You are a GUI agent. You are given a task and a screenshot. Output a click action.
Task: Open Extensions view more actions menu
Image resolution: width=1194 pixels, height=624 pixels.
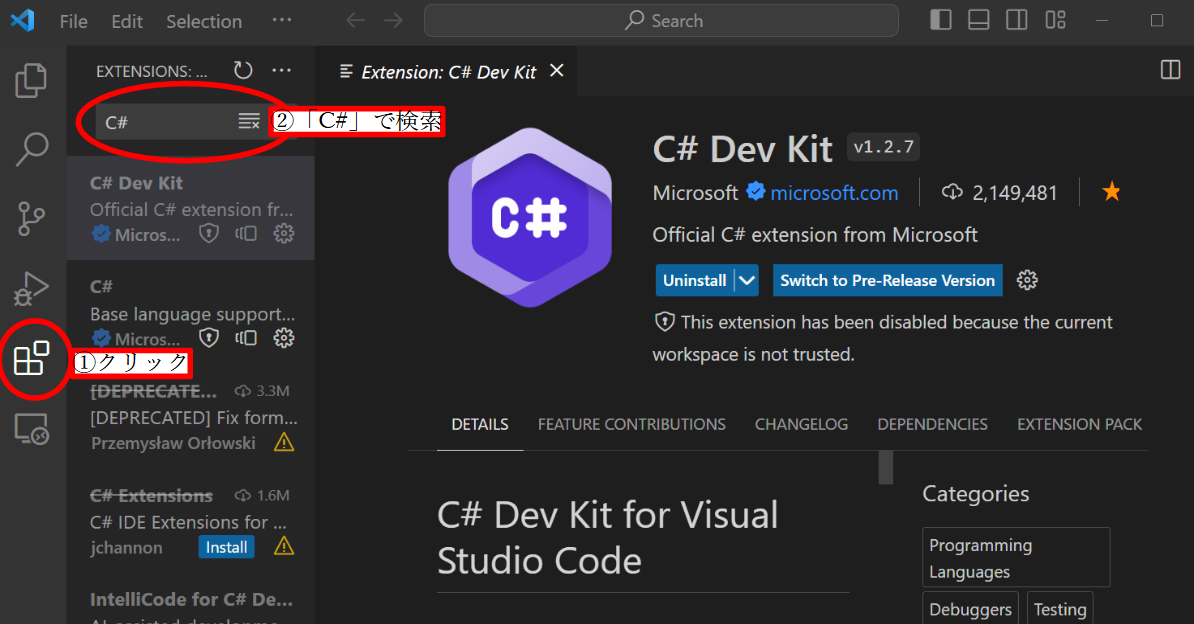pos(281,70)
